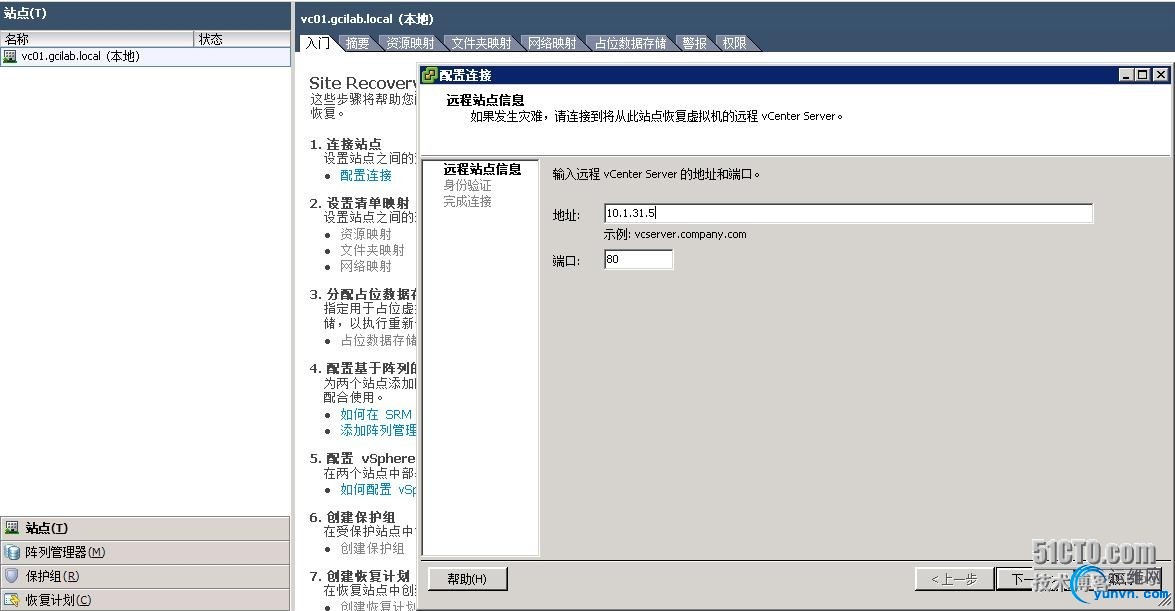Click the 站点(T) navigation icon
Screen dimensions: 1175x611
[11, 528]
